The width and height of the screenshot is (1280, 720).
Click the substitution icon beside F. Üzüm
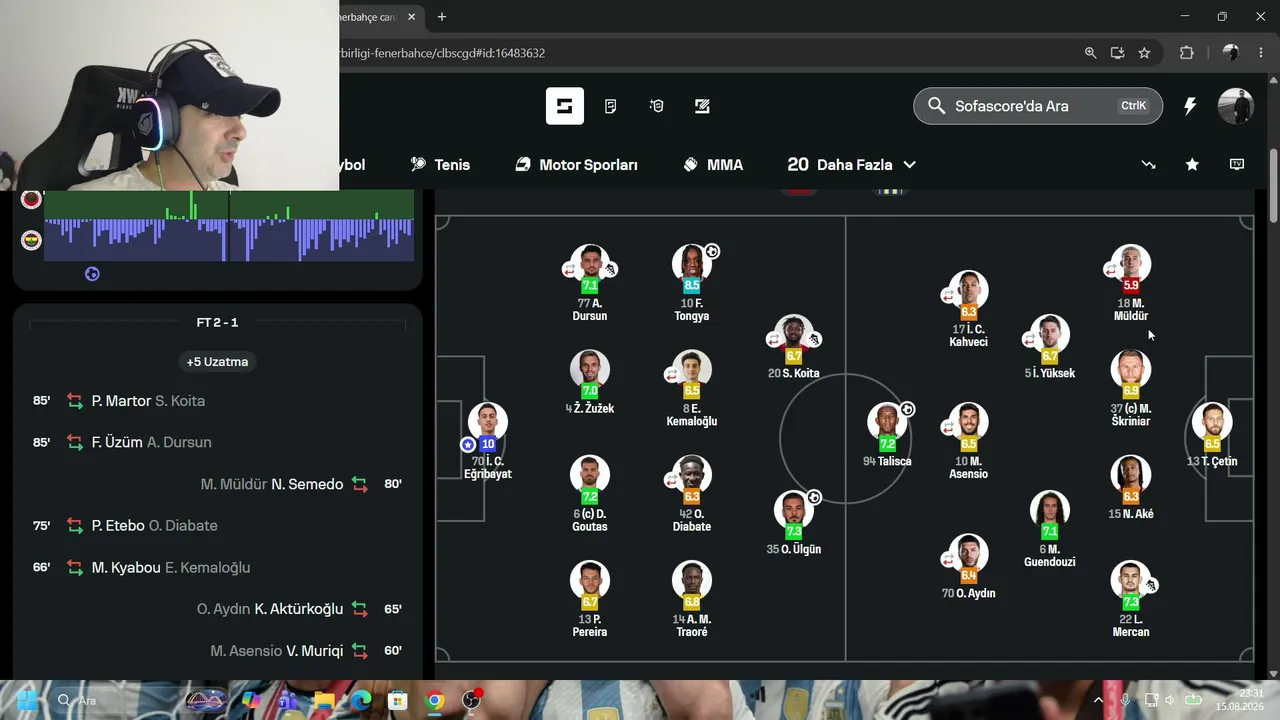pyautogui.click(x=74, y=442)
